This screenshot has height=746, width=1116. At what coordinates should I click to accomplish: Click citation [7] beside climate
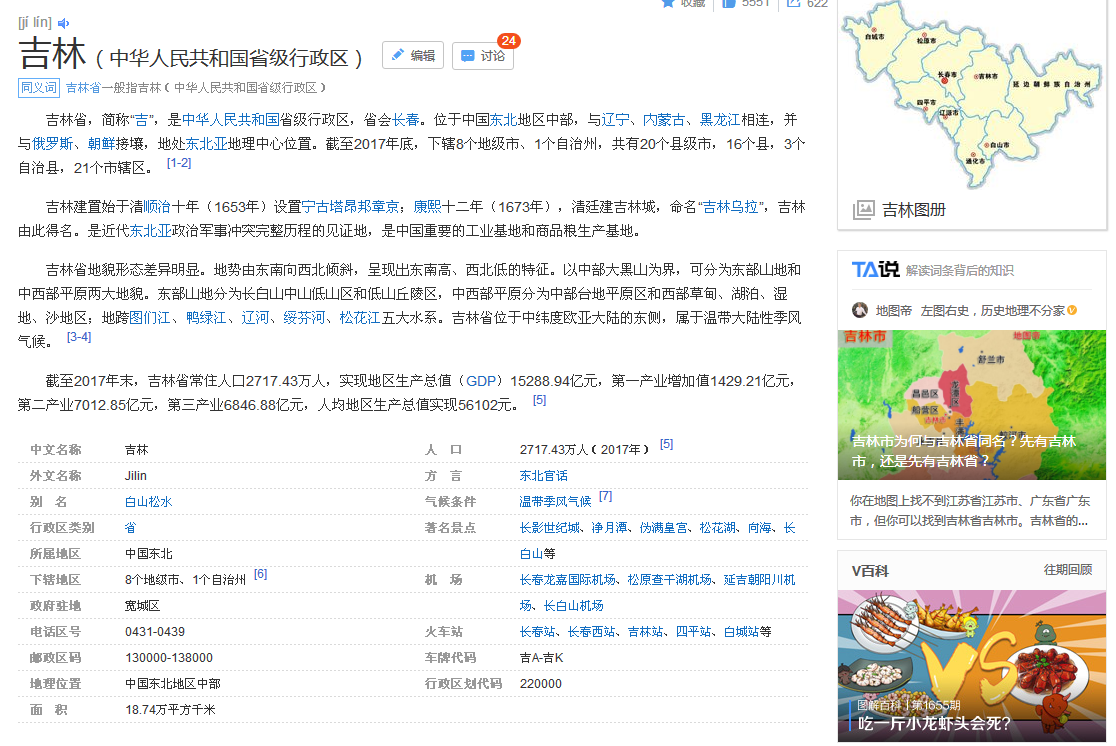coord(605,496)
